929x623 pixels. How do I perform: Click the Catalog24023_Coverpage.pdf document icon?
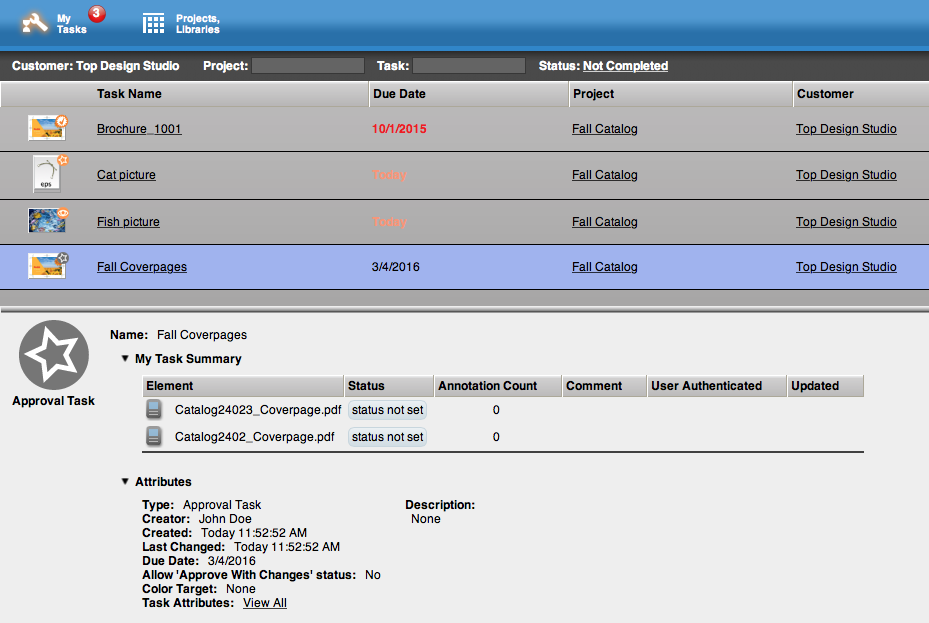point(153,410)
